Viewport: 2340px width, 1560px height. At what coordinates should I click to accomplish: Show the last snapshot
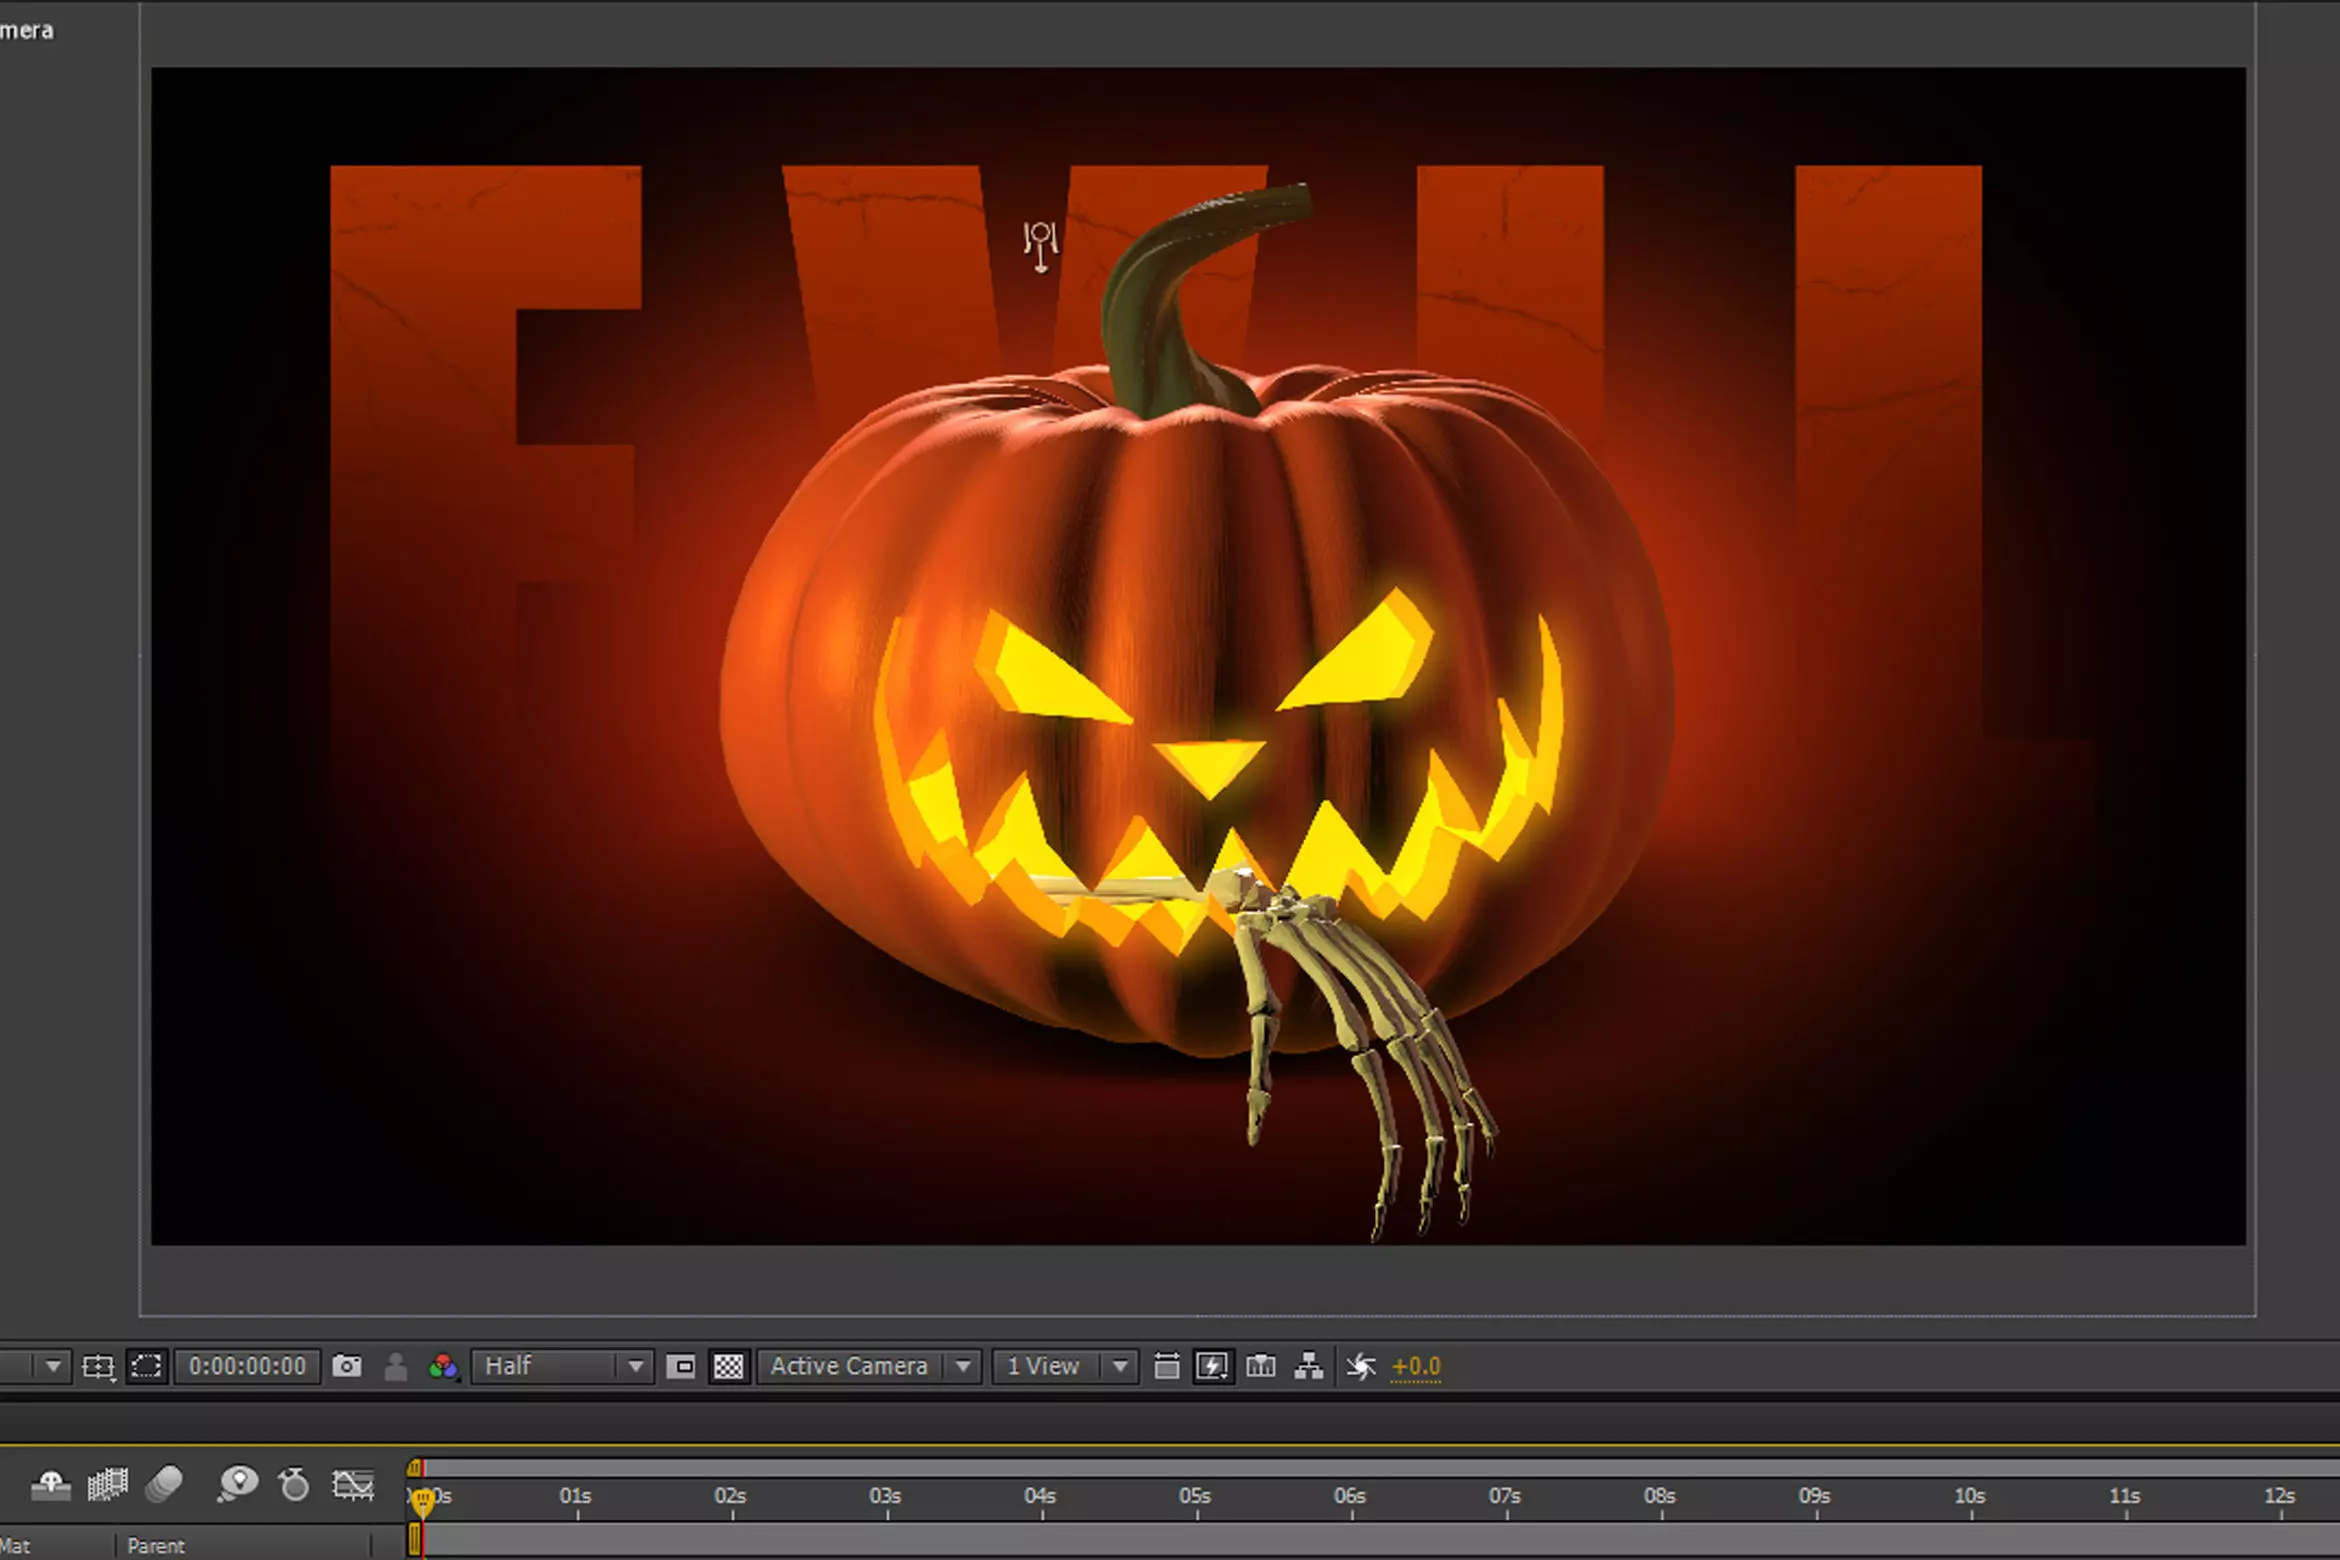(x=396, y=1366)
